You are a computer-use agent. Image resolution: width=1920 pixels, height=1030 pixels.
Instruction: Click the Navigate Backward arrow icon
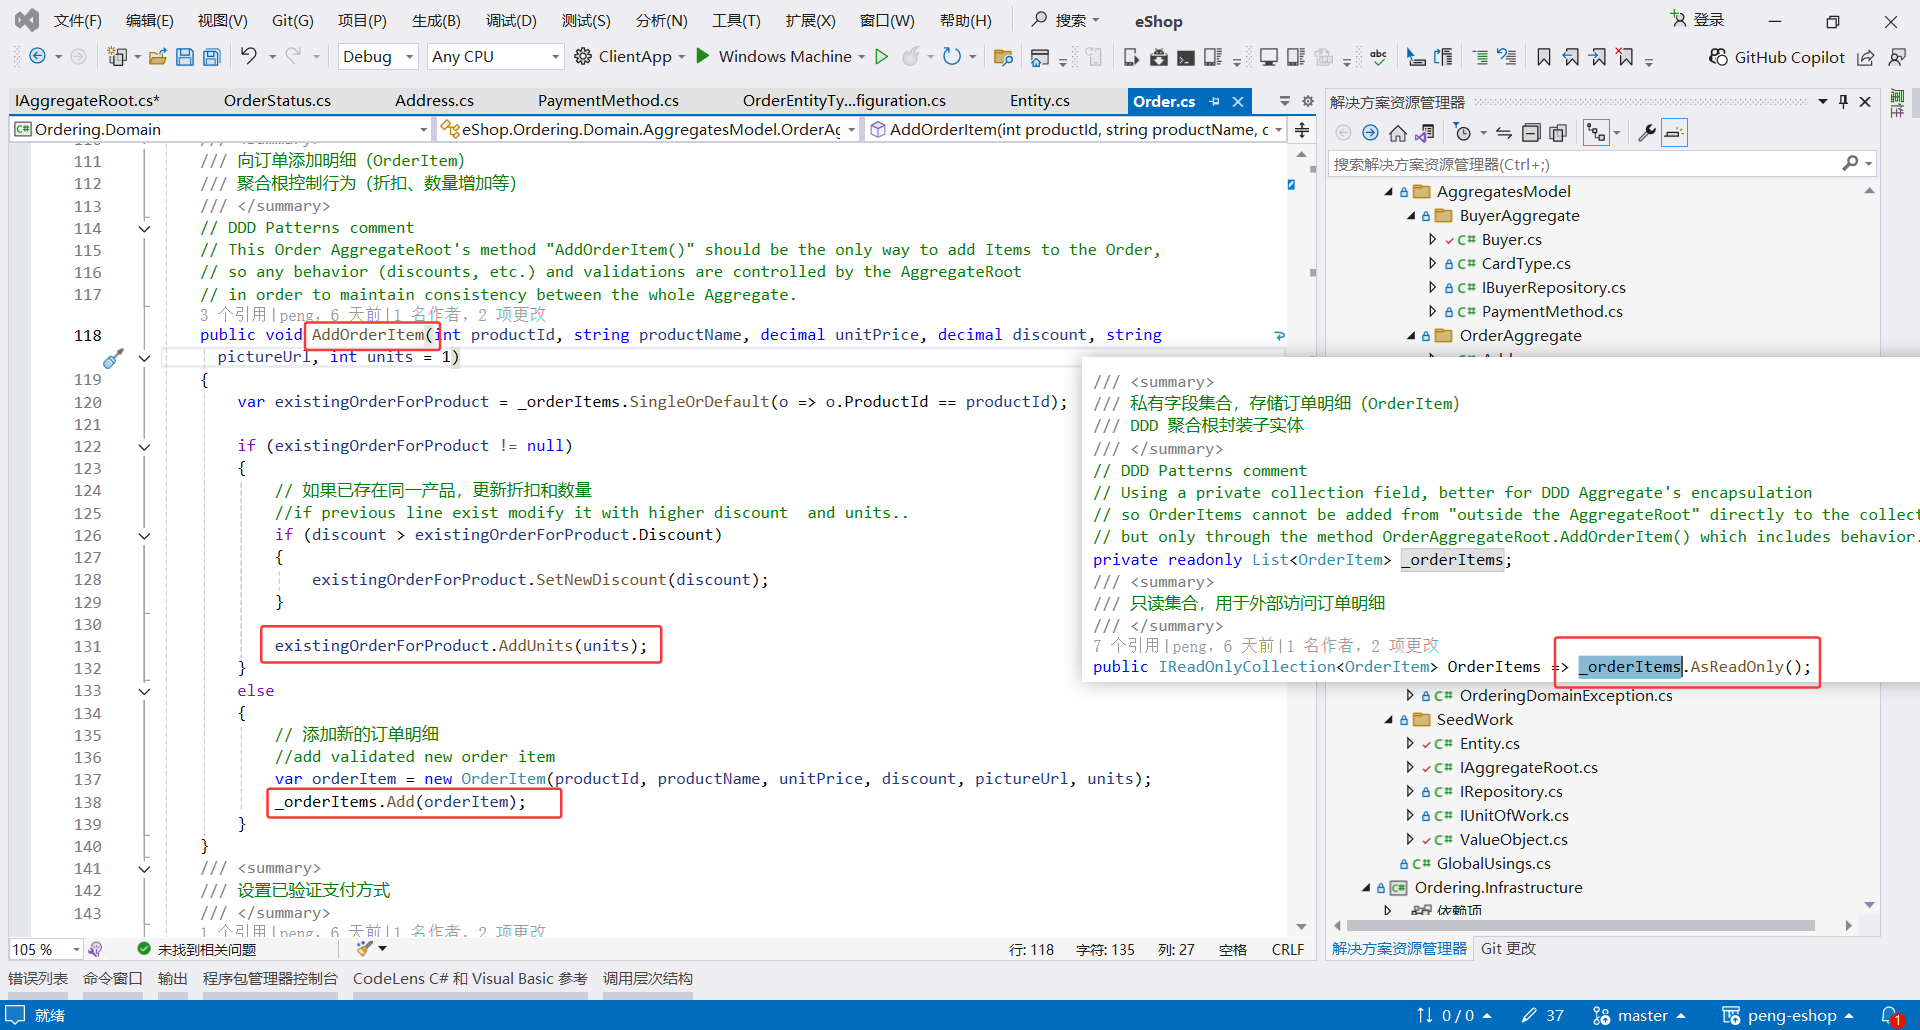(x=37, y=56)
